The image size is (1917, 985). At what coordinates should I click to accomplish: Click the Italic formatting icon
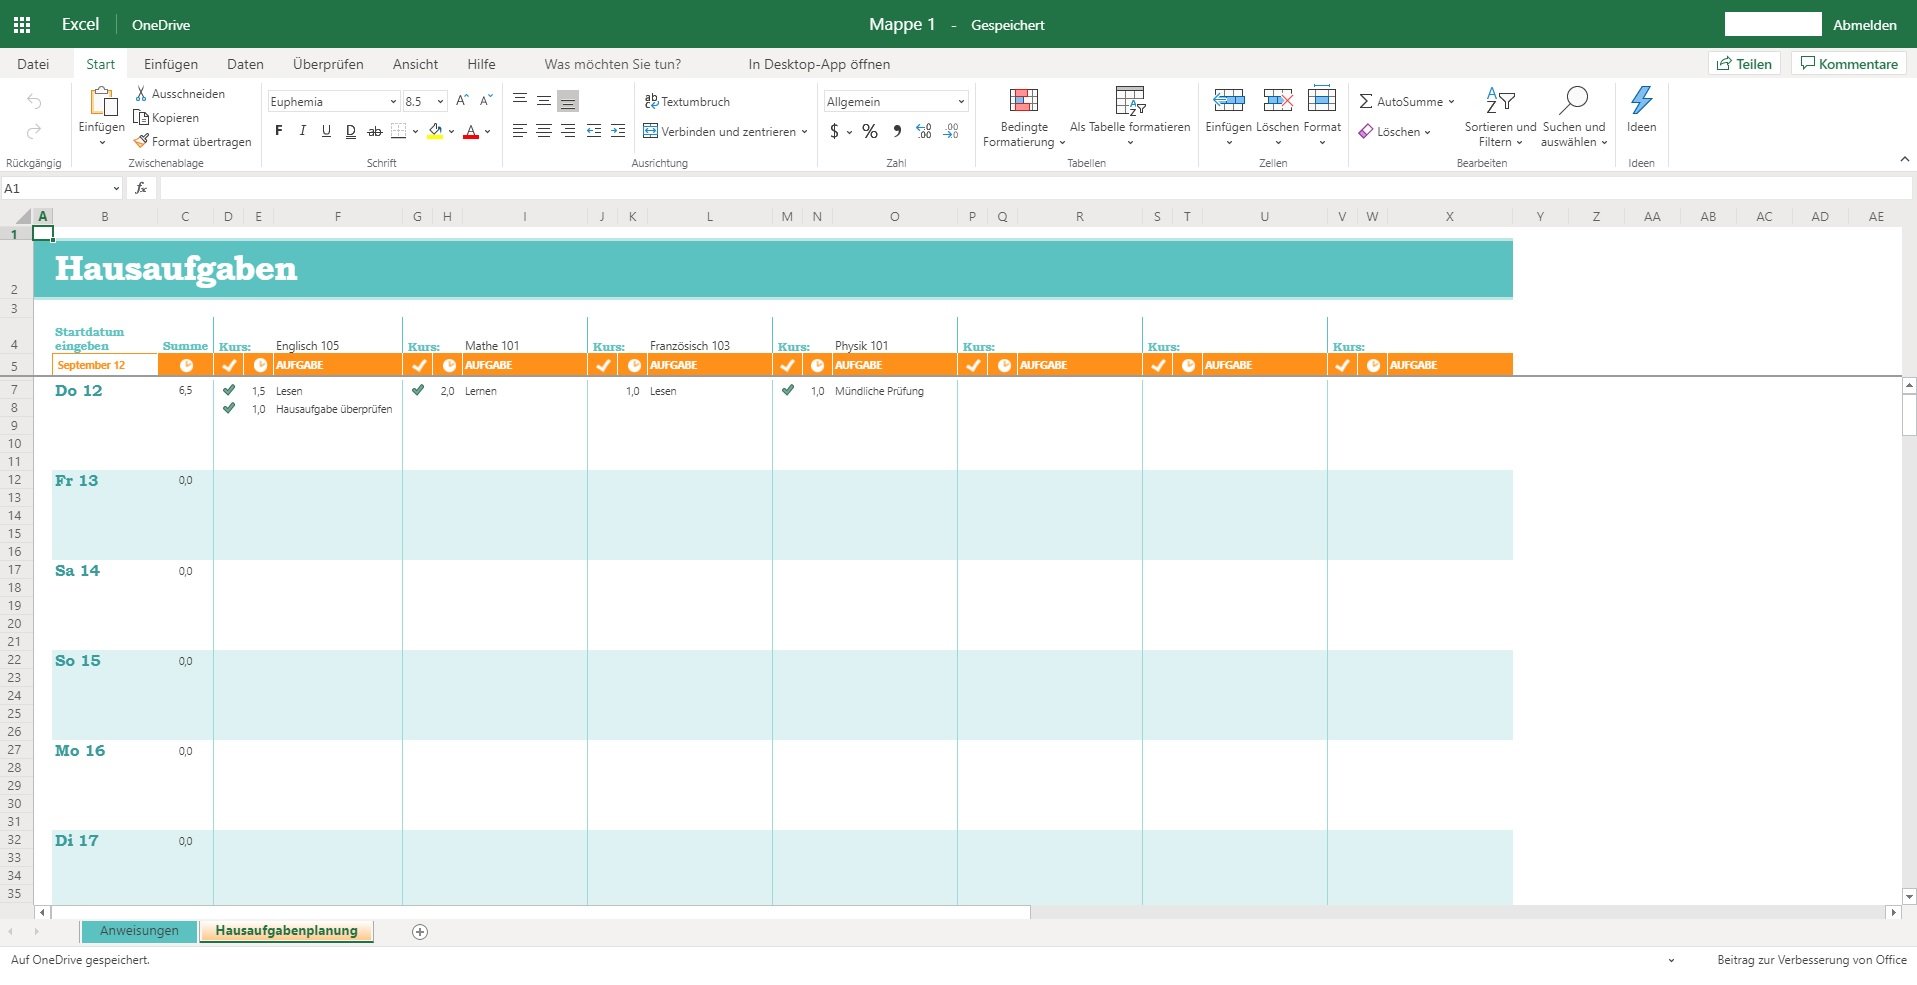pyautogui.click(x=302, y=131)
